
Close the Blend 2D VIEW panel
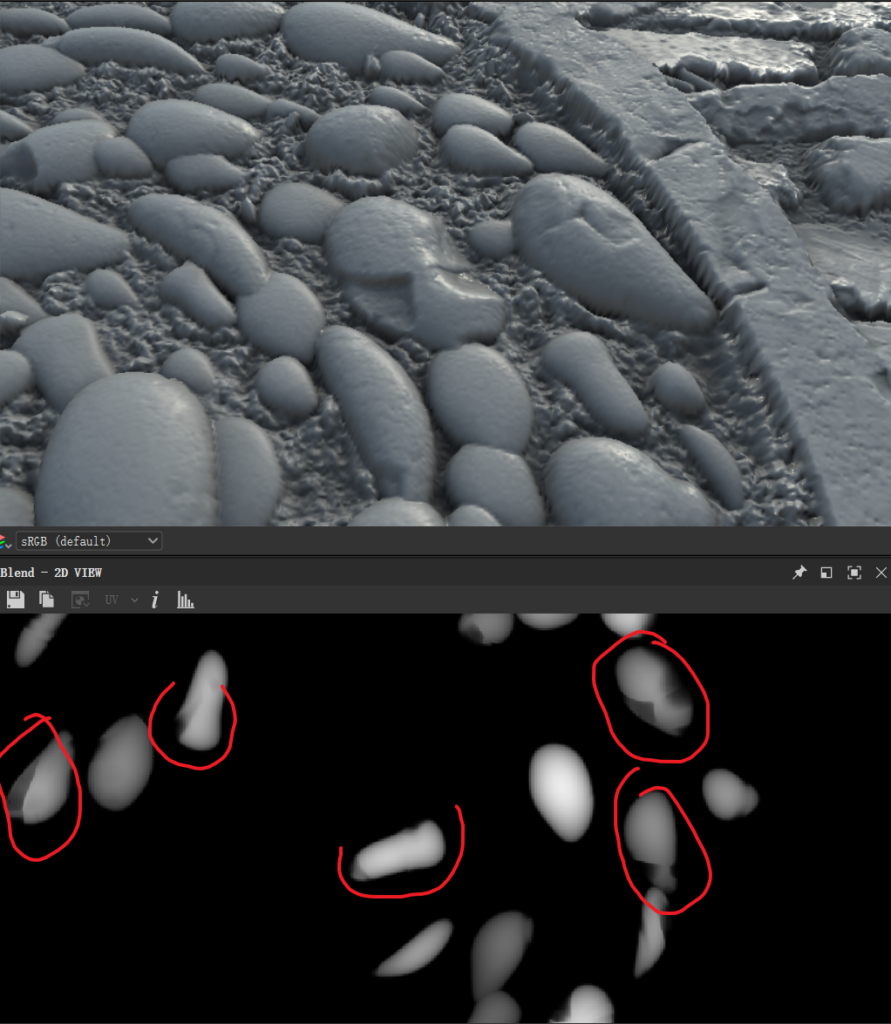[x=881, y=573]
